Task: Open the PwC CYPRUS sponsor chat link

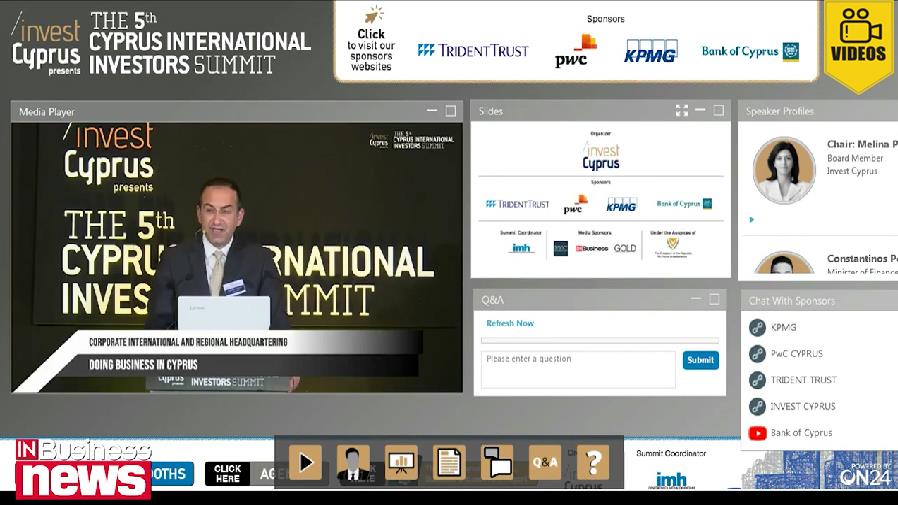Action: (796, 353)
